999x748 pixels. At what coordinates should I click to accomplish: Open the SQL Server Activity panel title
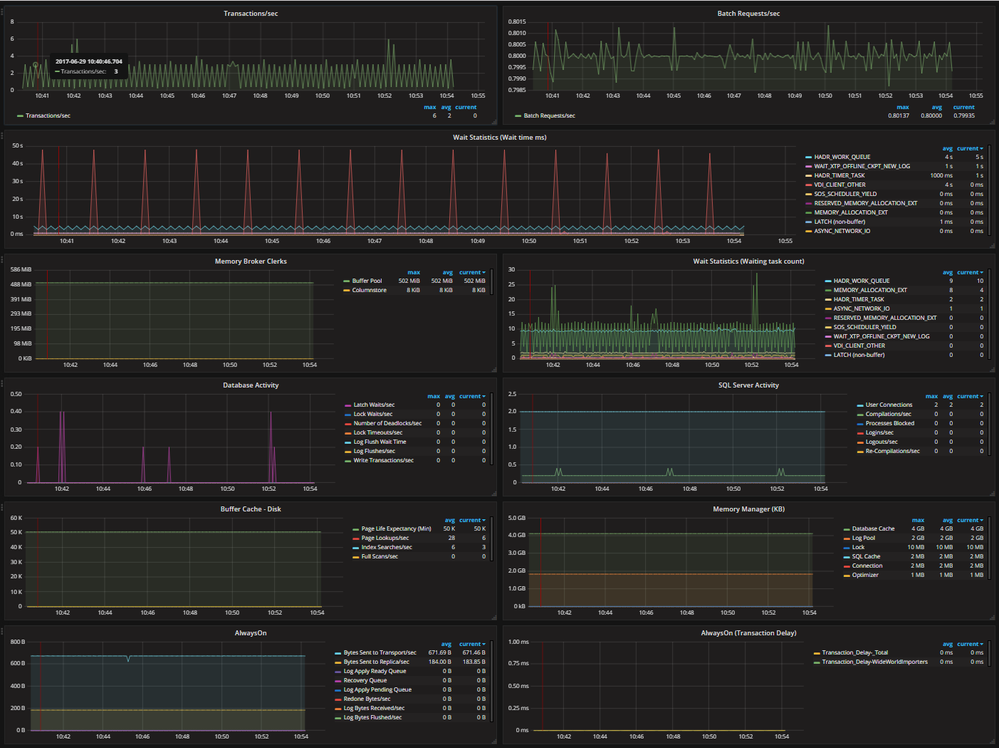tap(748, 385)
